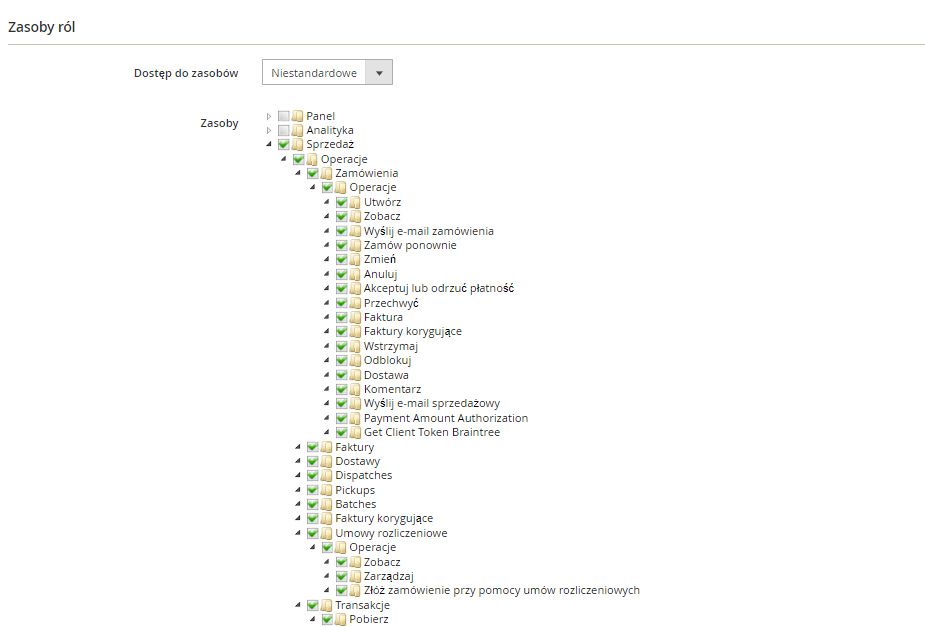Uncheck the Anuluj checkbox
The width and height of the screenshot is (925, 627).
coord(342,274)
